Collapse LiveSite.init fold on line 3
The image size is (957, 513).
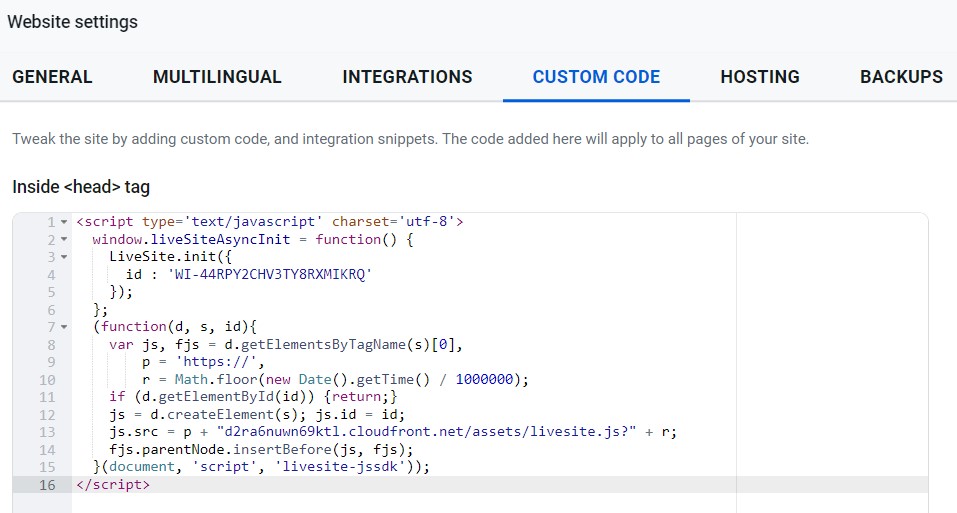click(x=65, y=257)
